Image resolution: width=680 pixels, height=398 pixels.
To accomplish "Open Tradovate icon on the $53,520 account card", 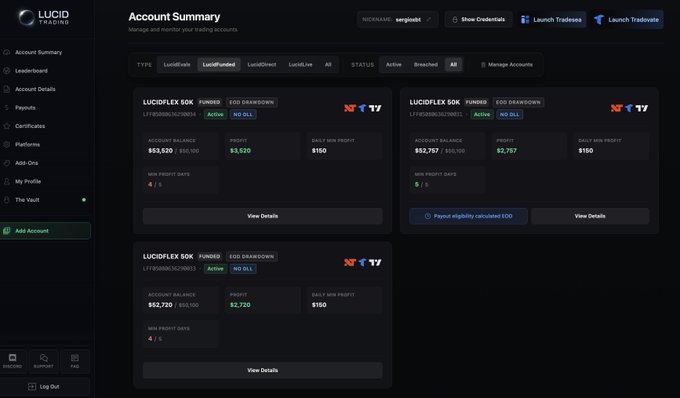I will coord(363,108).
